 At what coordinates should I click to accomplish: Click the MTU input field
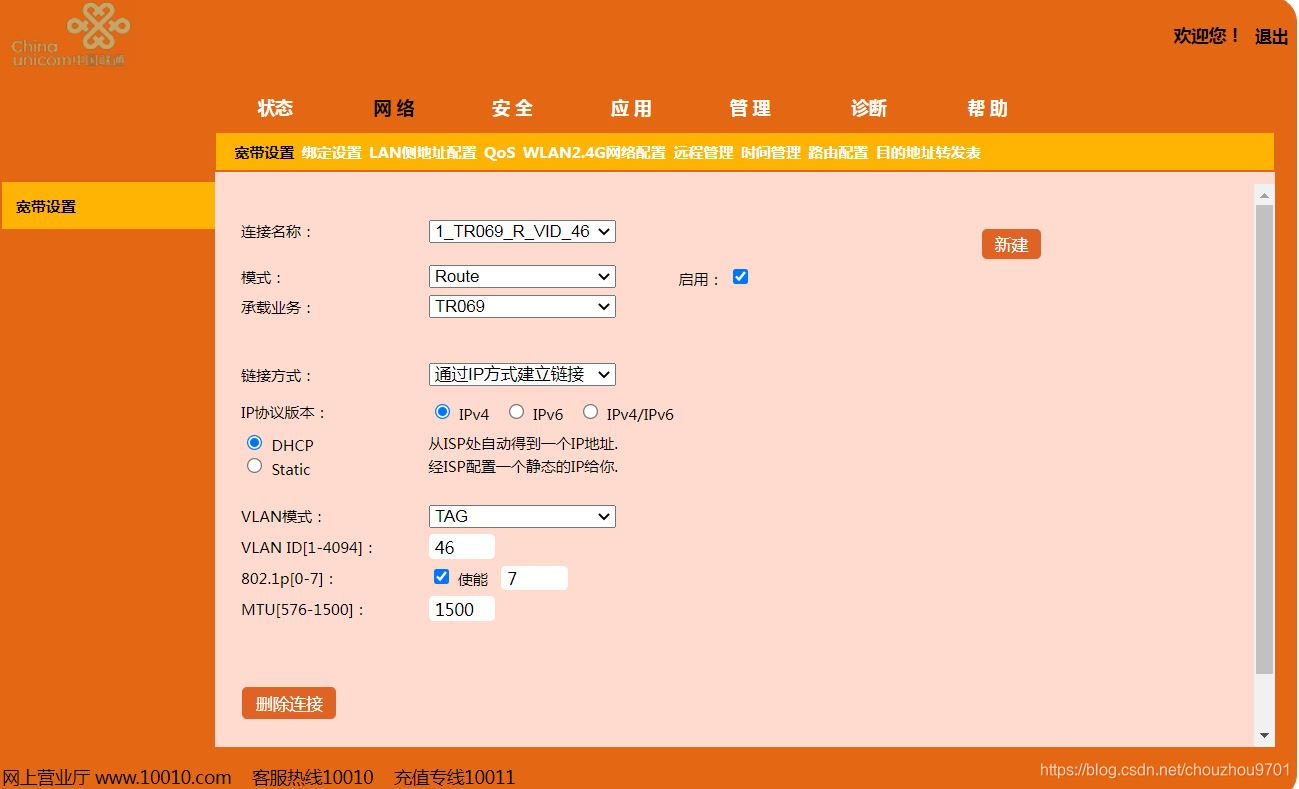pyautogui.click(x=462, y=609)
